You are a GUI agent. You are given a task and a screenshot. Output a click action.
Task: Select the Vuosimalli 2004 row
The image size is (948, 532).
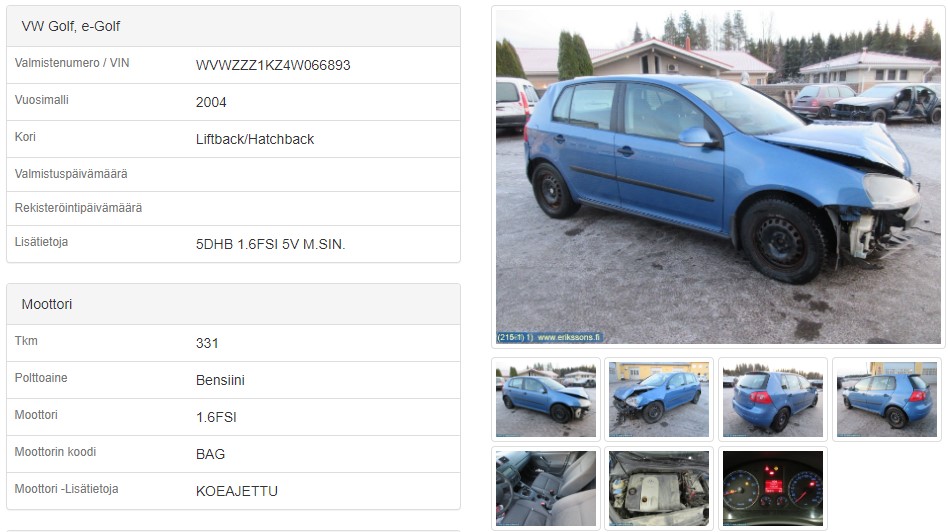click(233, 102)
